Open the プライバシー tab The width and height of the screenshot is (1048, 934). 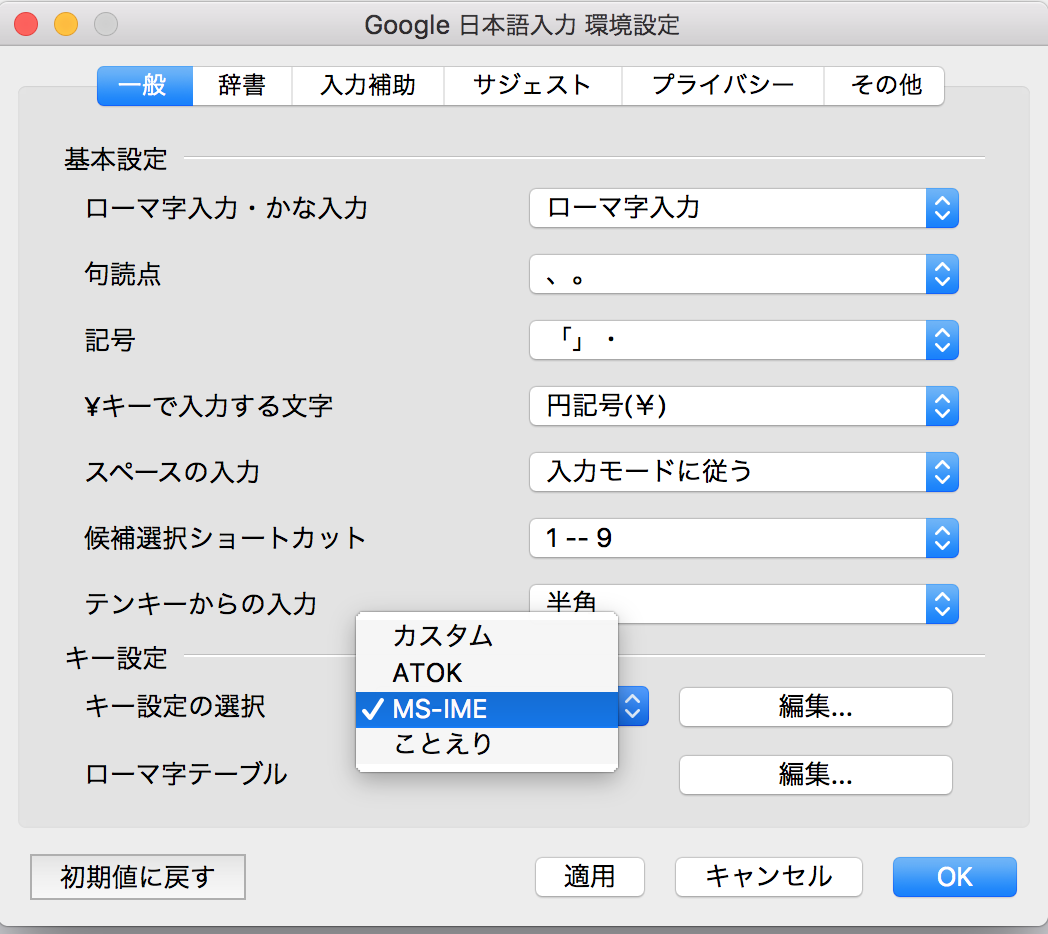tap(723, 86)
